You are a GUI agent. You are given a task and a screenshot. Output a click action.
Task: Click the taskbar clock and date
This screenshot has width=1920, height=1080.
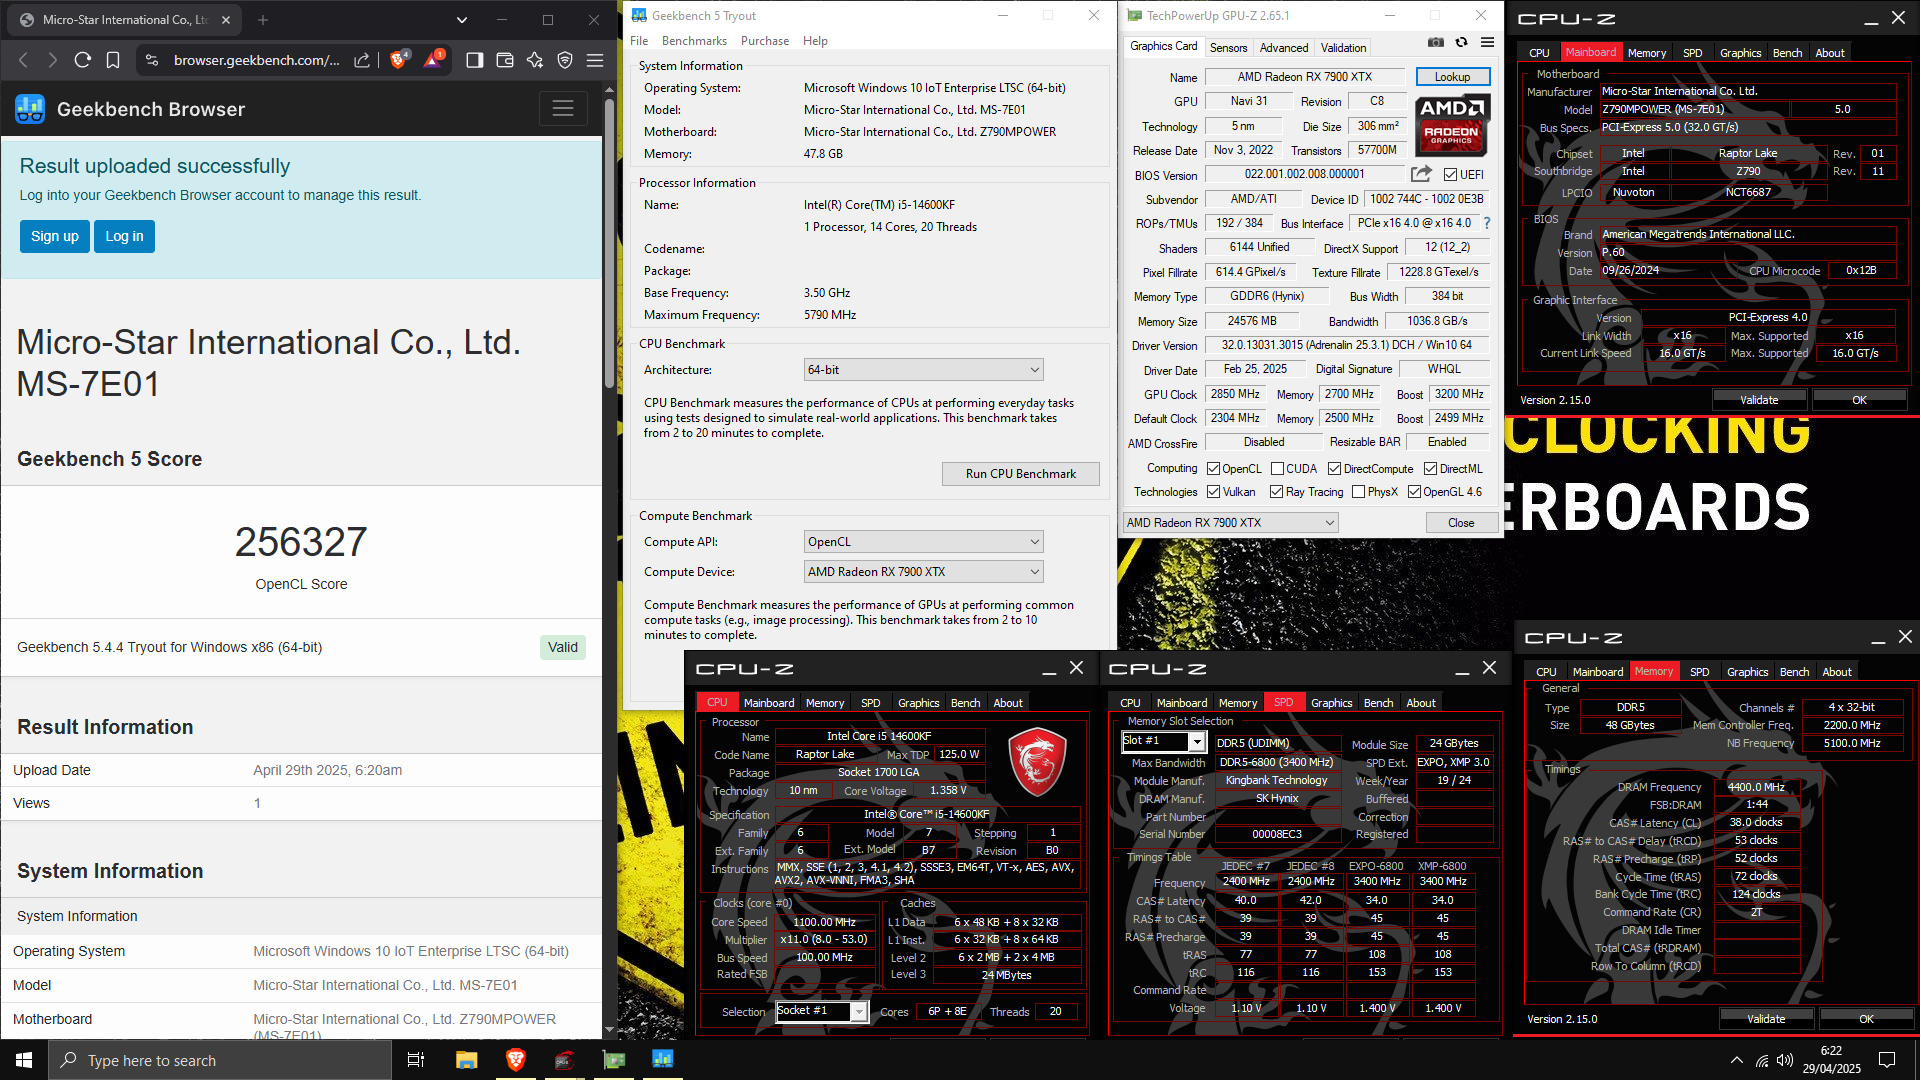pos(1831,1060)
